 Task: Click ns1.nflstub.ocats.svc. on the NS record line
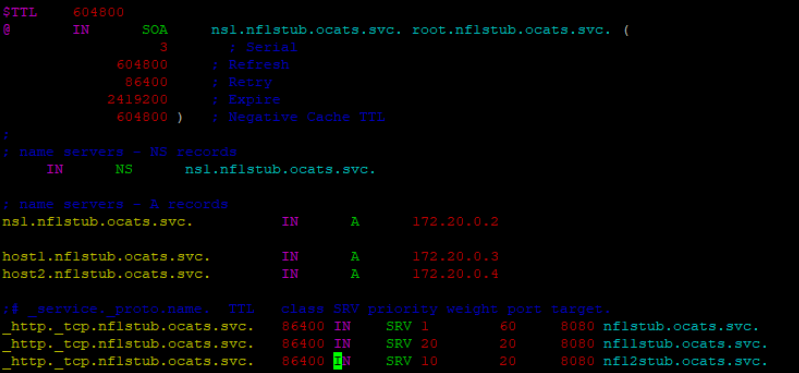pyautogui.click(x=280, y=169)
